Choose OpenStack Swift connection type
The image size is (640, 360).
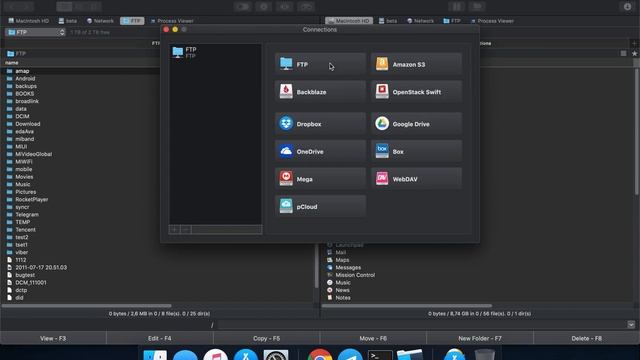click(x=416, y=92)
